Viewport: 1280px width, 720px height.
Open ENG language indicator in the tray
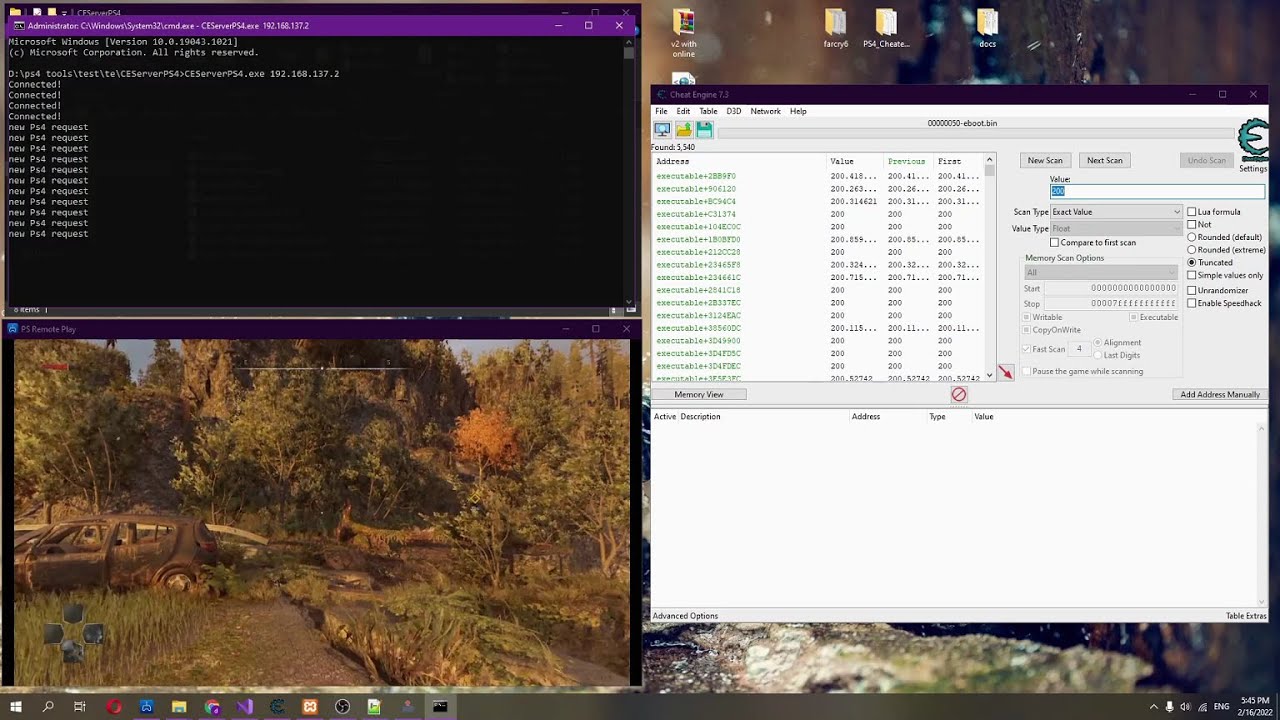[1221, 707]
